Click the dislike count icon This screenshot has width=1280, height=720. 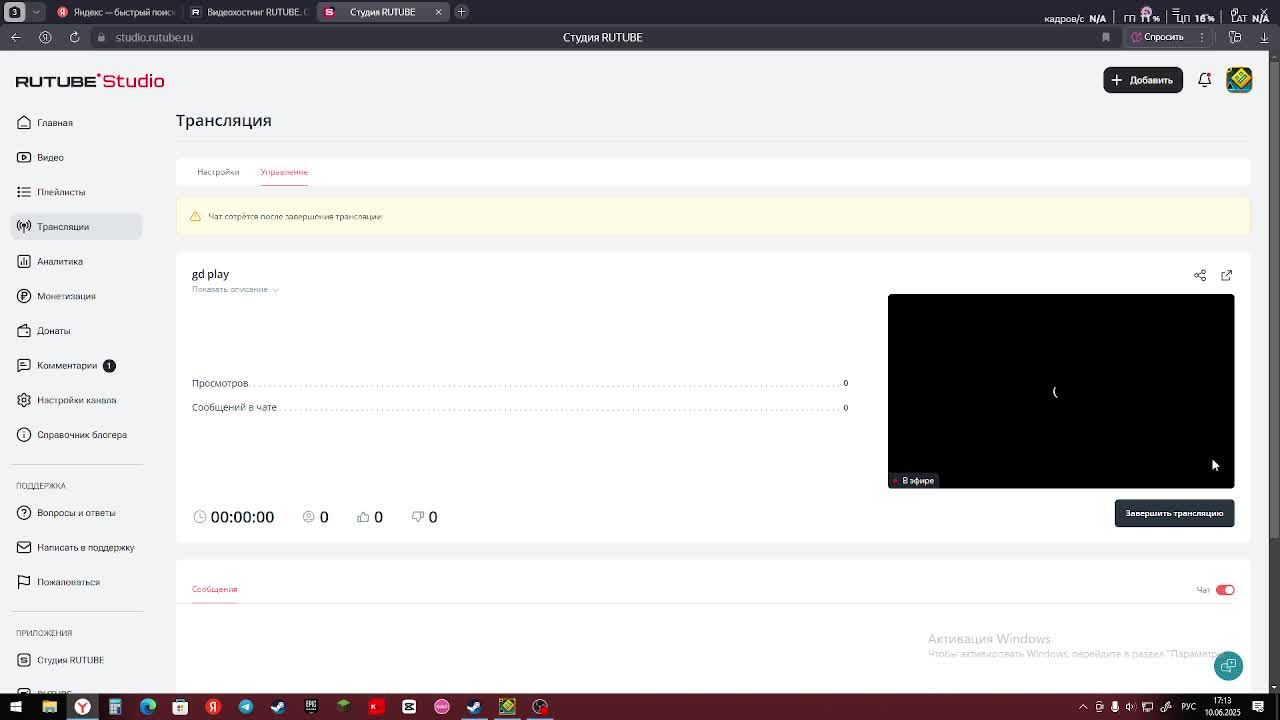(x=417, y=516)
